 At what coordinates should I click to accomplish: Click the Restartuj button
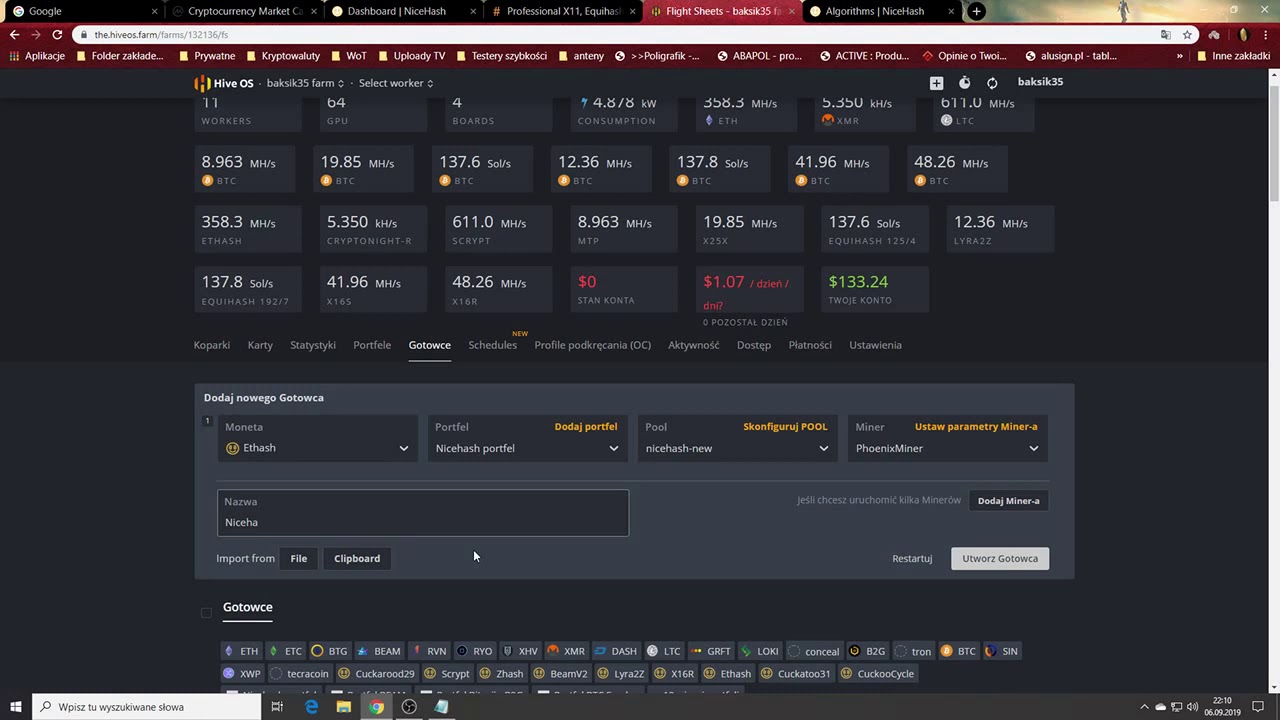click(x=912, y=558)
